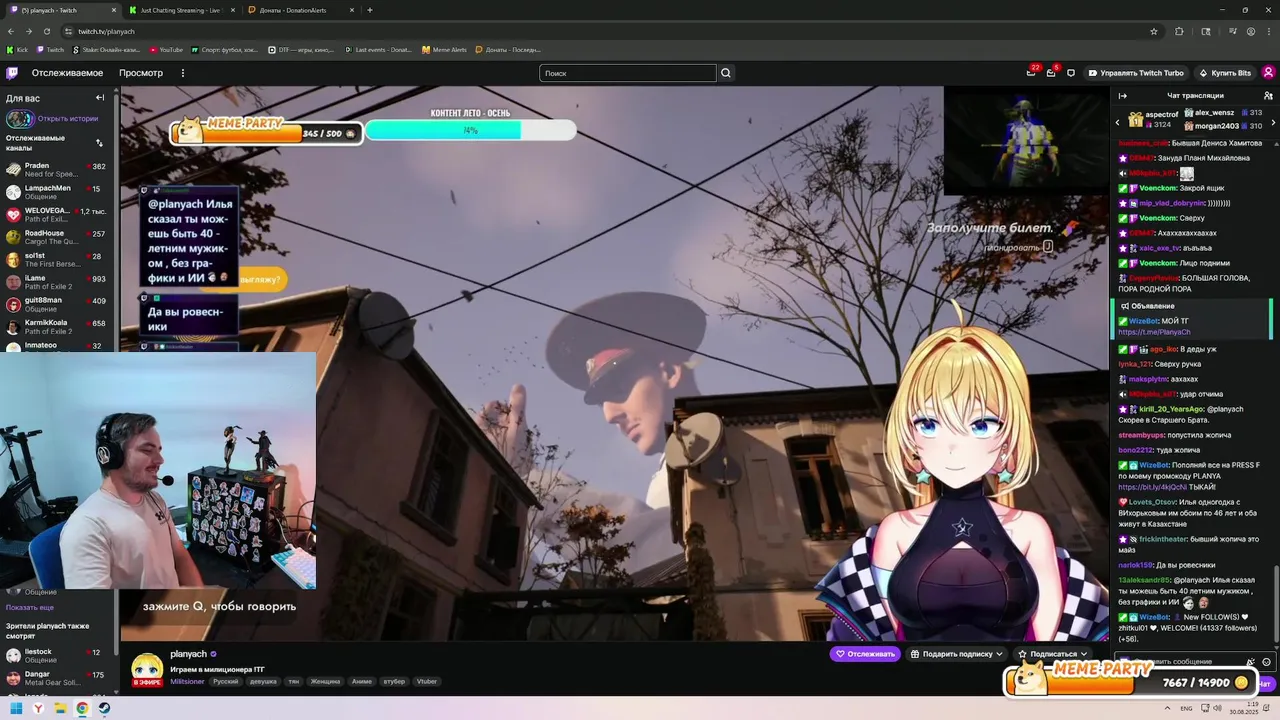Click Управлять Twitch Turbo button
The height and width of the screenshot is (720, 1280).
coord(1136,73)
